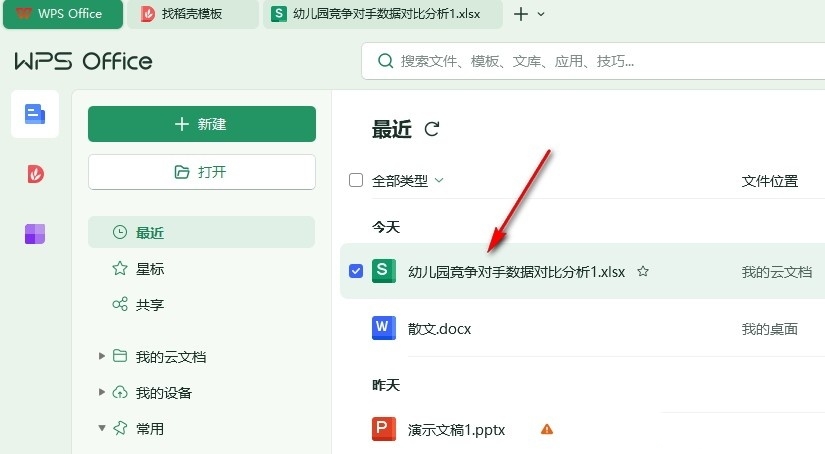The image size is (825, 454).
Task: Click the green 新建 button
Action: point(202,124)
